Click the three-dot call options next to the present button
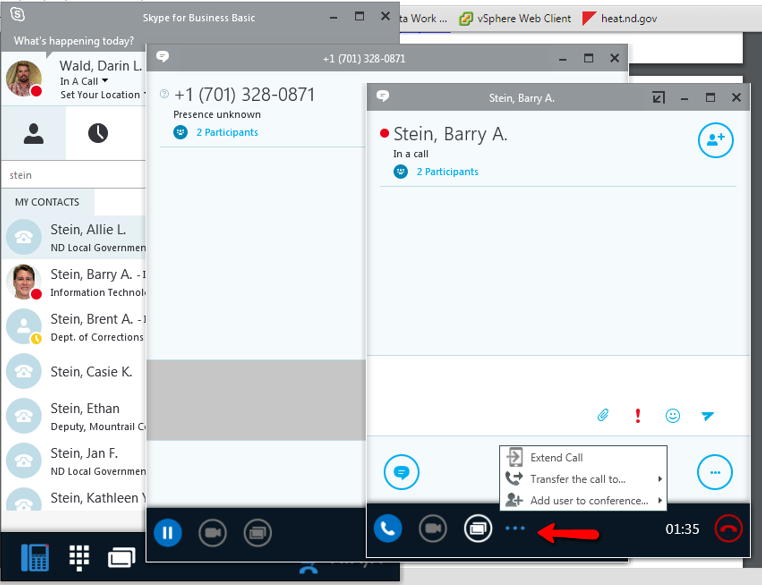Screen dimensions: 762x585 pos(515,528)
